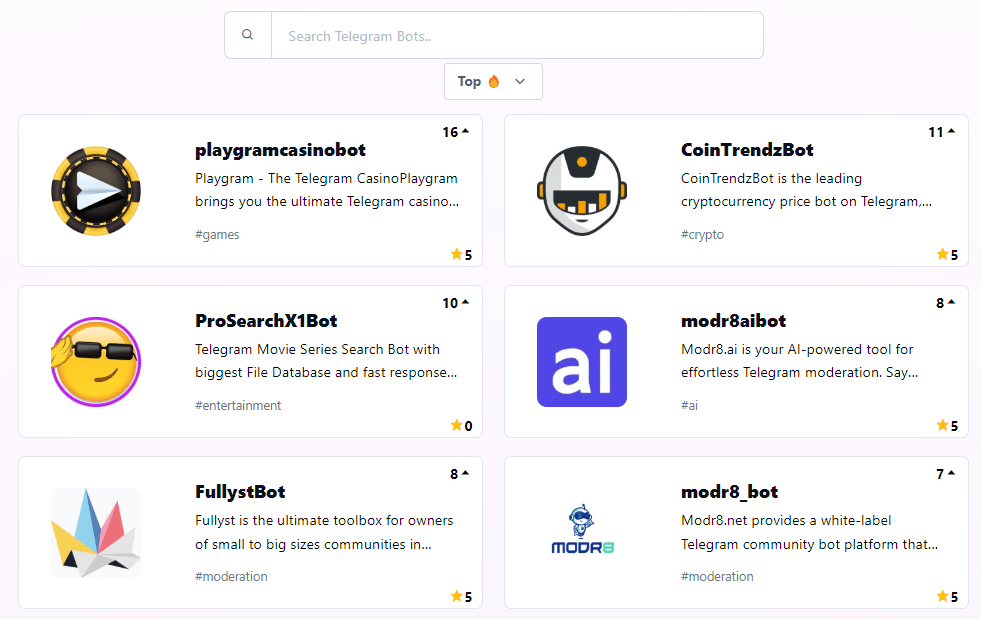Open the modr8_bot title link
The width and height of the screenshot is (981, 619).
[729, 492]
